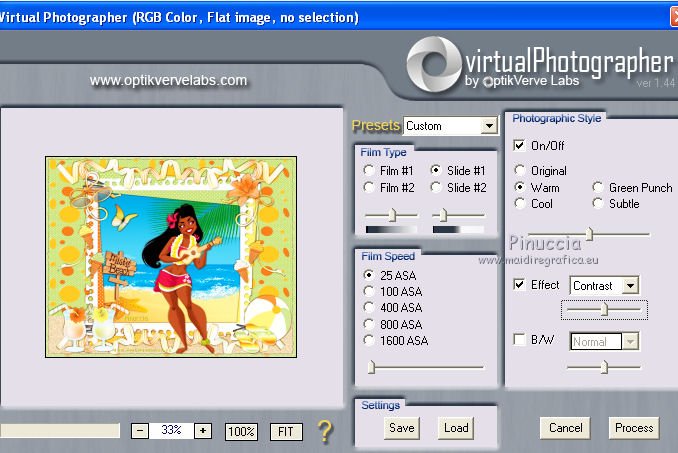Select the Cool photographic style

coord(520,203)
